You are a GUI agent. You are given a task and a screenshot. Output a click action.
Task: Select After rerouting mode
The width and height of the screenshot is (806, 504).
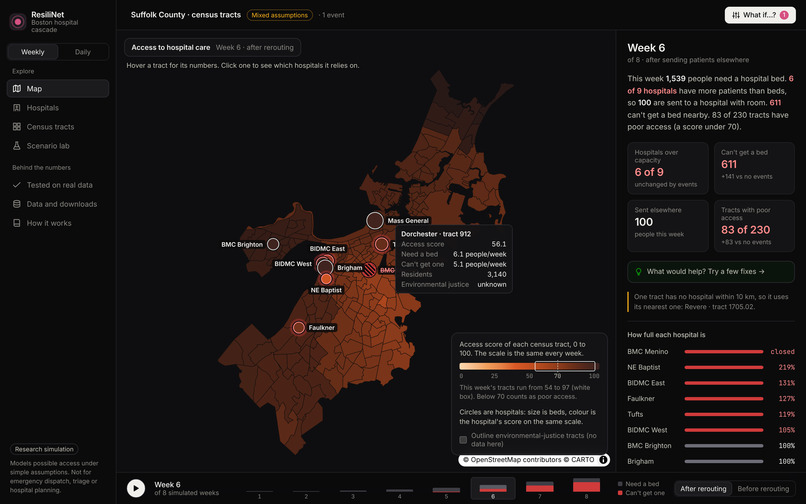(703, 489)
